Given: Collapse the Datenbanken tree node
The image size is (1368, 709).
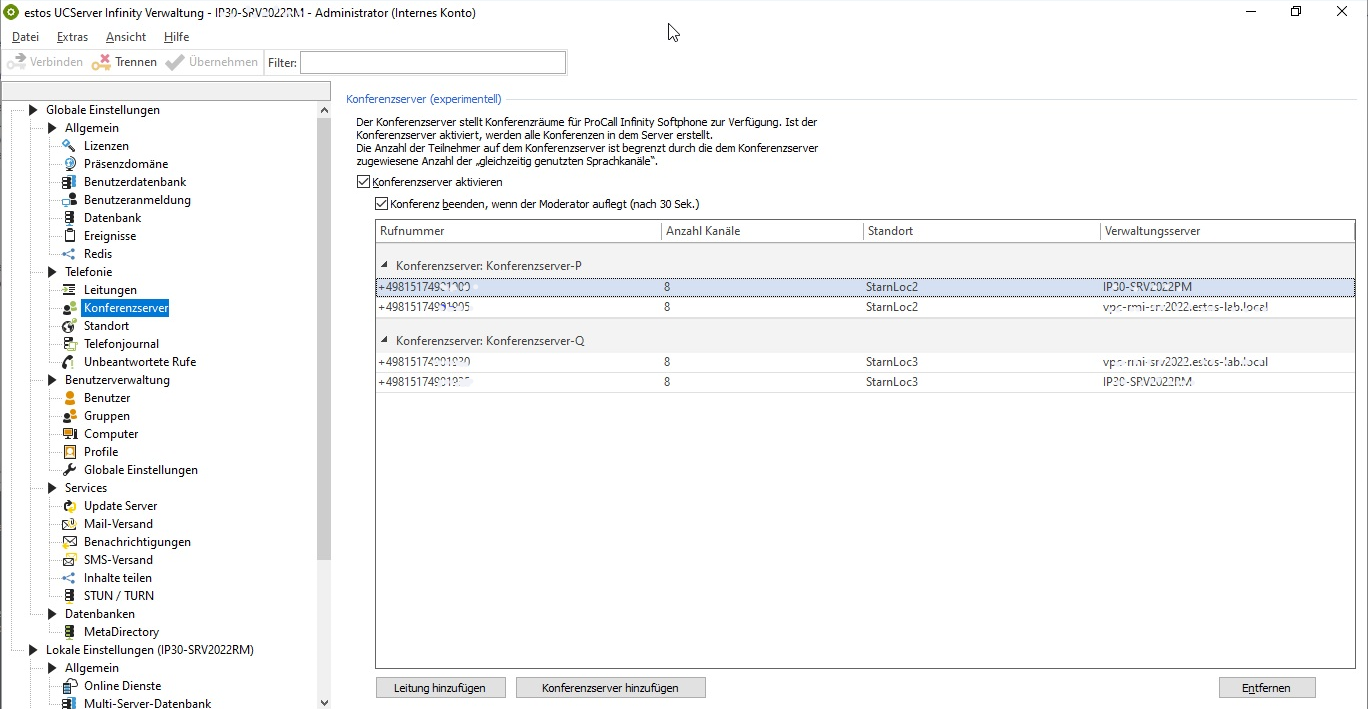Looking at the screenshot, I should point(52,614).
